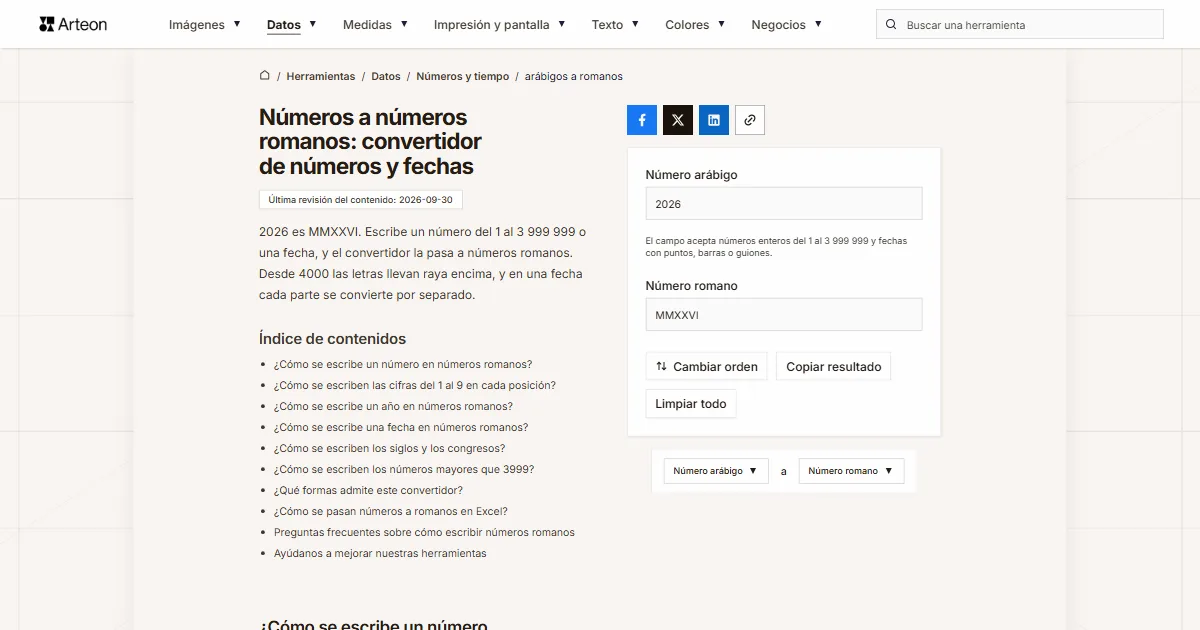The width and height of the screenshot is (1200, 630).
Task: Go to ¿Cómo se escribe una fecha en números romanos?
Action: pos(401,428)
